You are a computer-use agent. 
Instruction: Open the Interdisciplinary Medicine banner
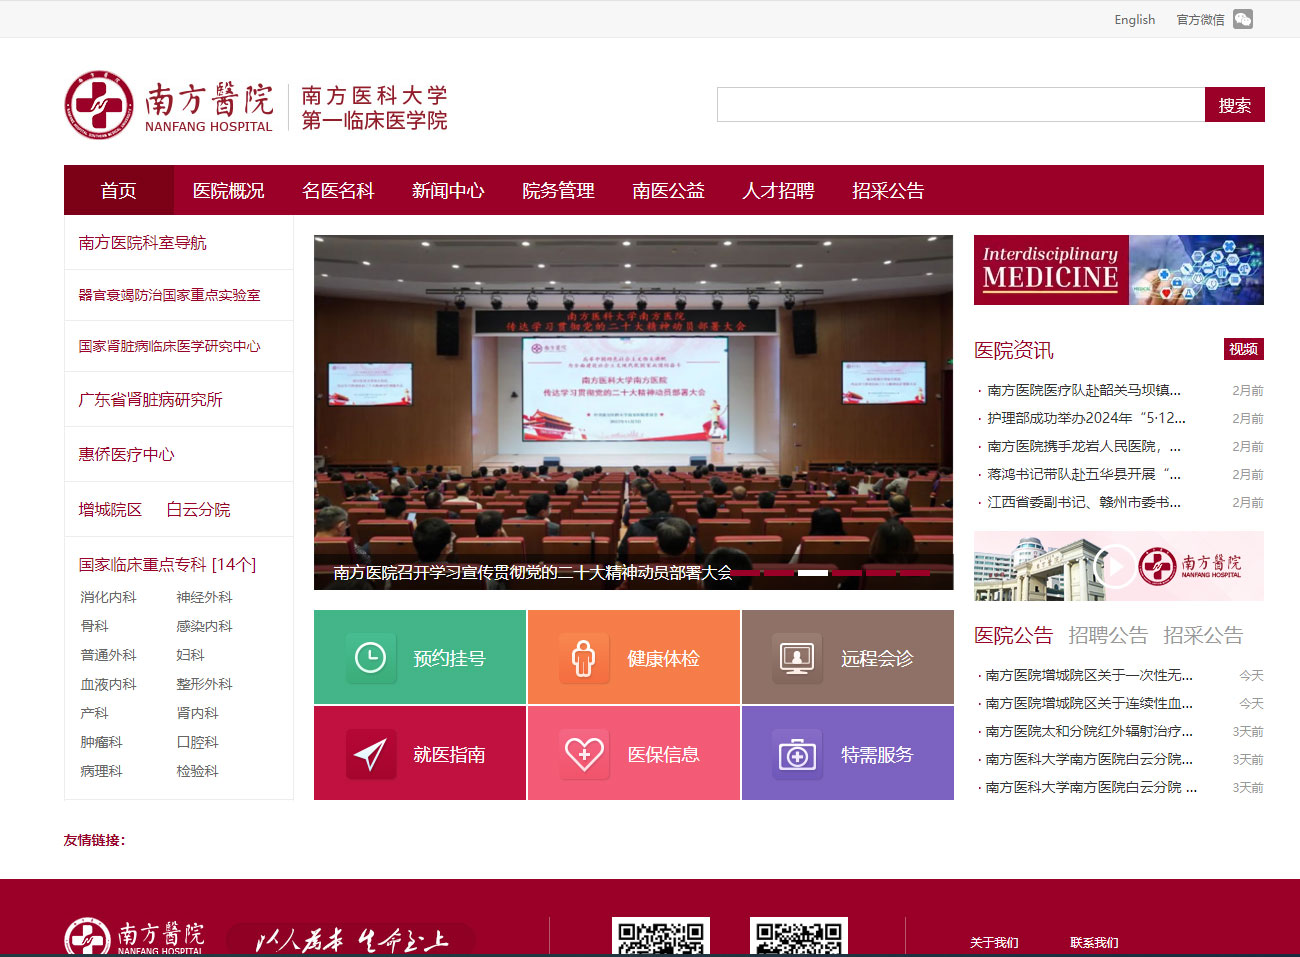point(1119,270)
